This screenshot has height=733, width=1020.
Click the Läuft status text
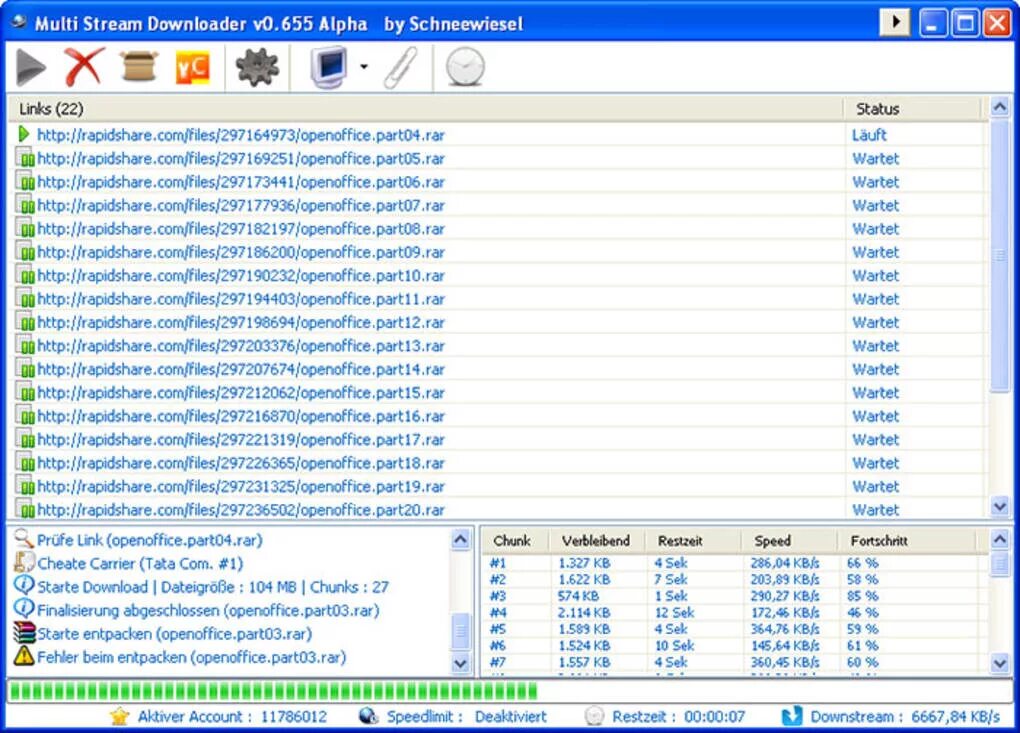click(869, 135)
